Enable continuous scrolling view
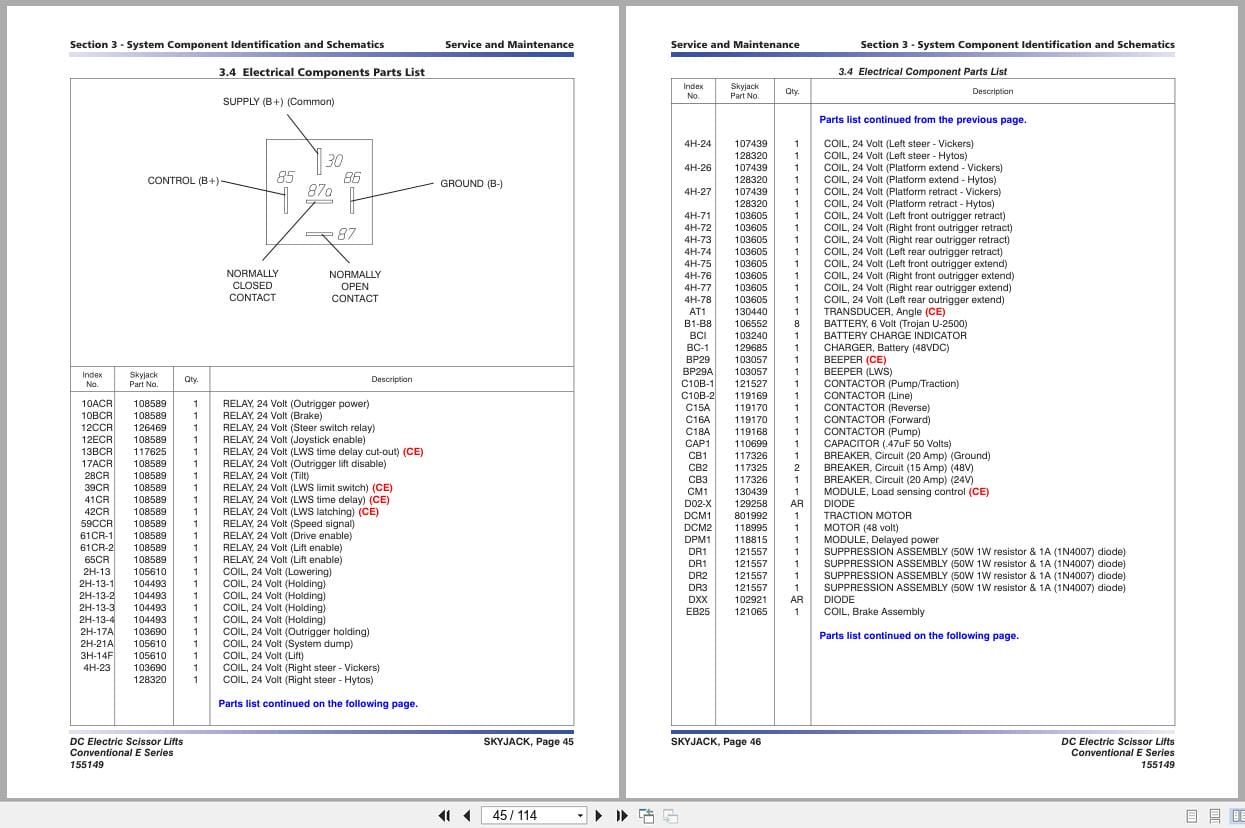Viewport: 1245px width, 828px height. (x=1214, y=815)
